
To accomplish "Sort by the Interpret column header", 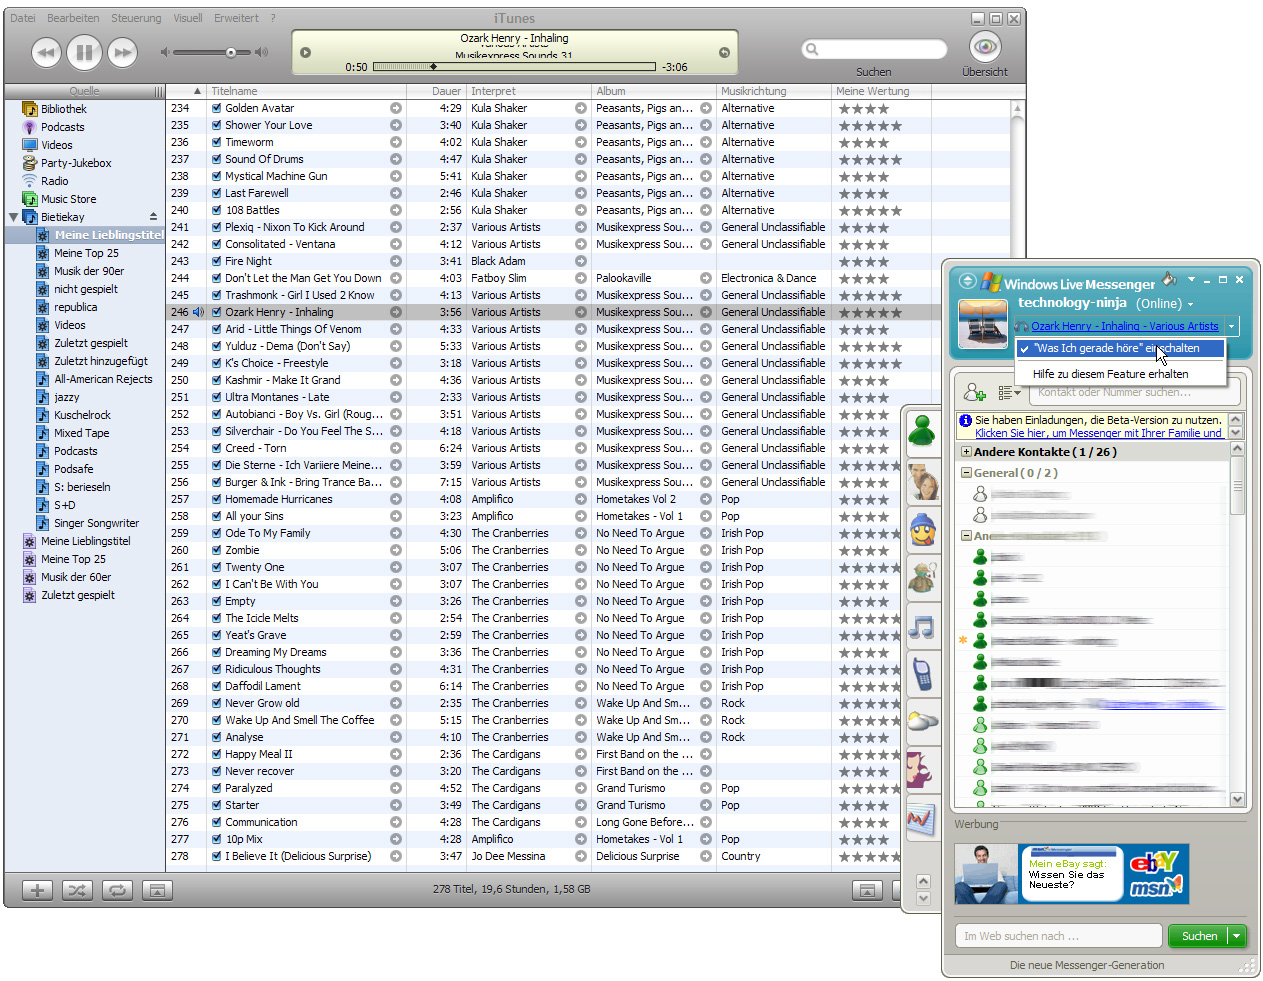I will point(527,91).
